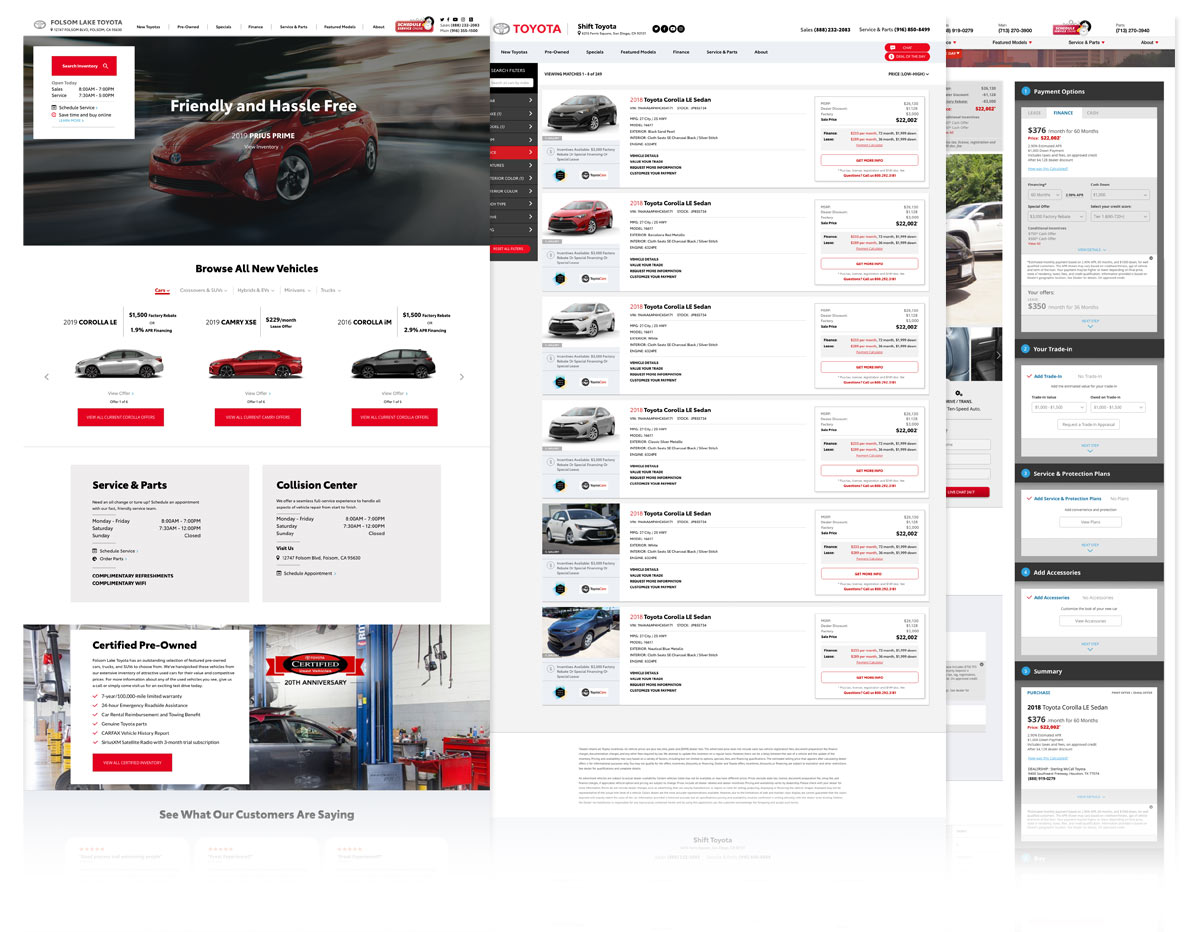Select the Cars vehicle category tab

click(x=162, y=290)
